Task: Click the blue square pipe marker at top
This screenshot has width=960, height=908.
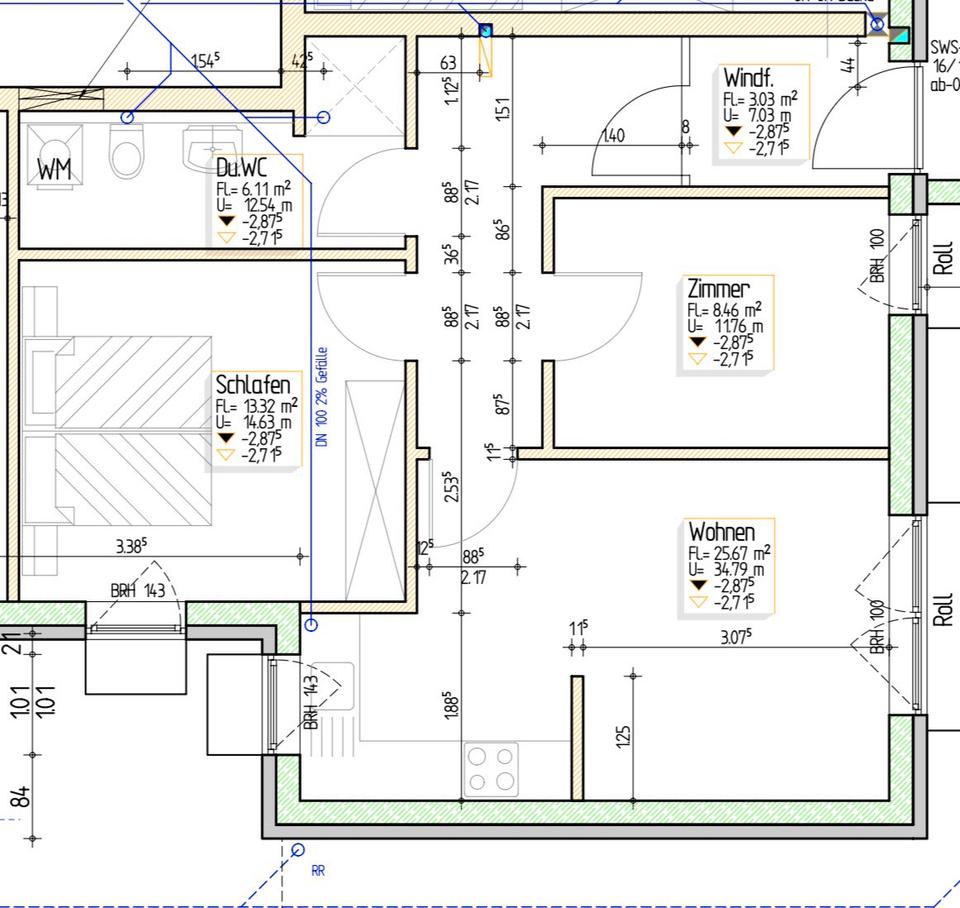Action: tap(486, 31)
